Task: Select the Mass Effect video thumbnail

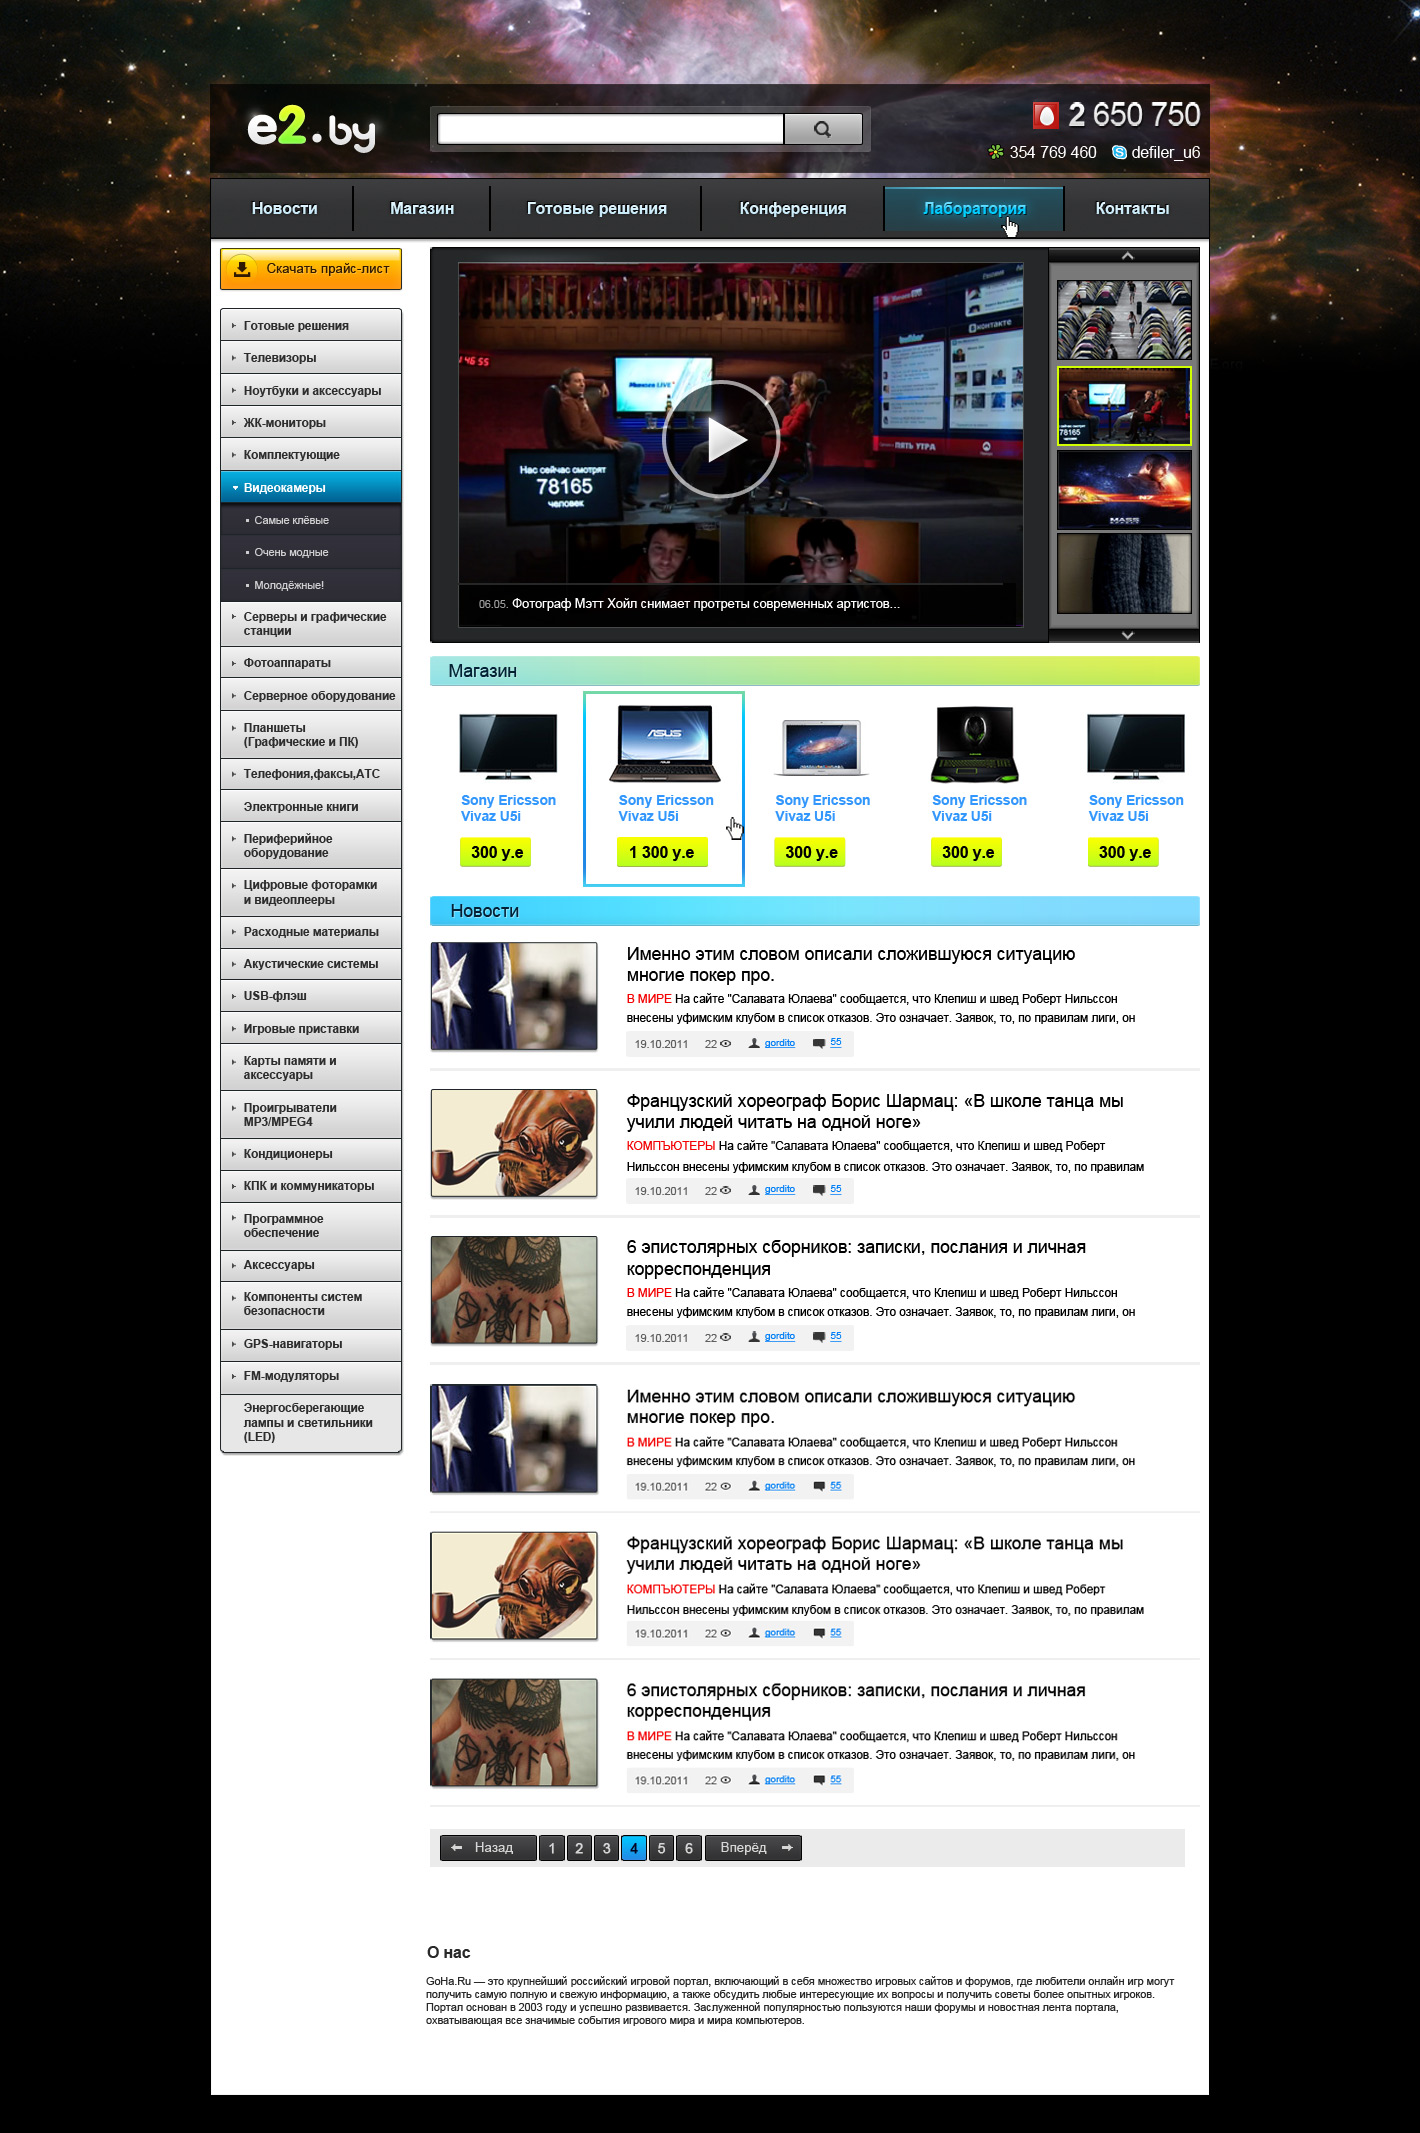Action: [x=1124, y=490]
